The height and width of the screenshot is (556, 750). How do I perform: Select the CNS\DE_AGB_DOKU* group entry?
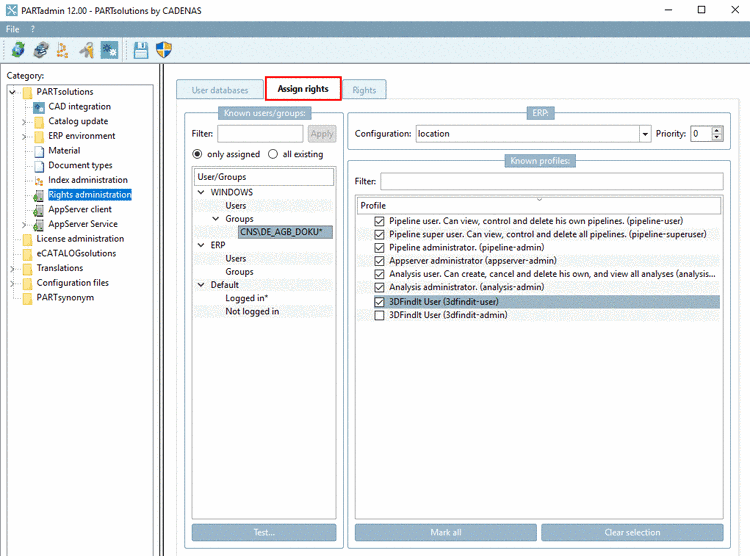click(285, 232)
